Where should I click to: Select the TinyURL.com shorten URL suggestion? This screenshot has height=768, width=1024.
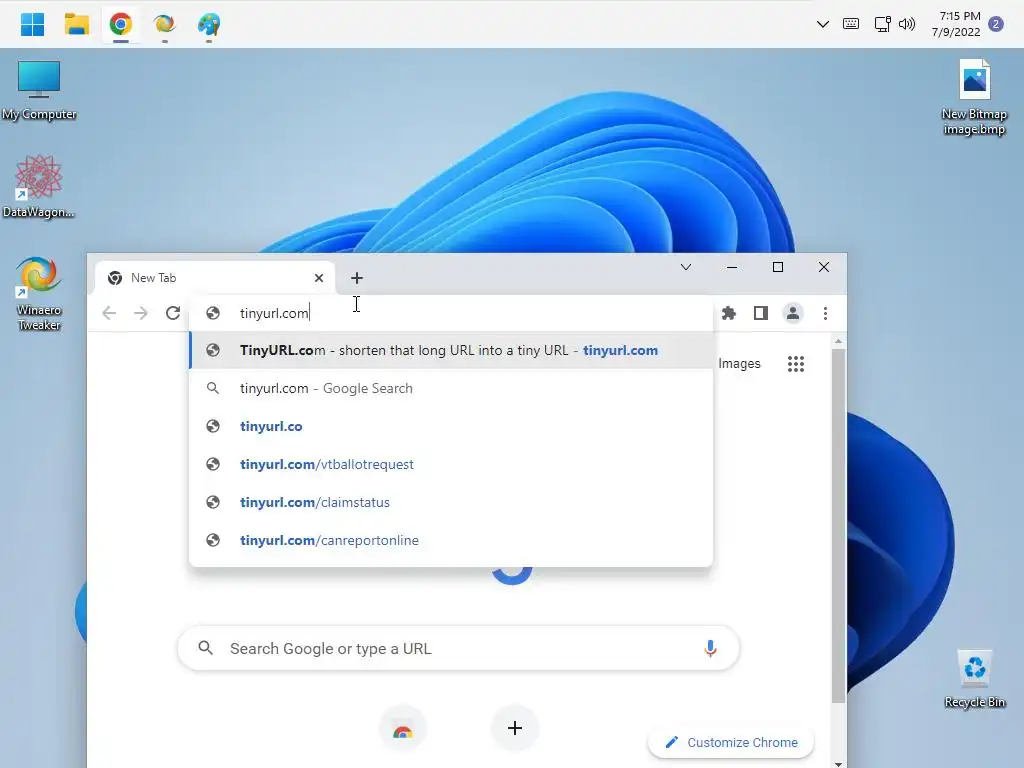point(451,351)
